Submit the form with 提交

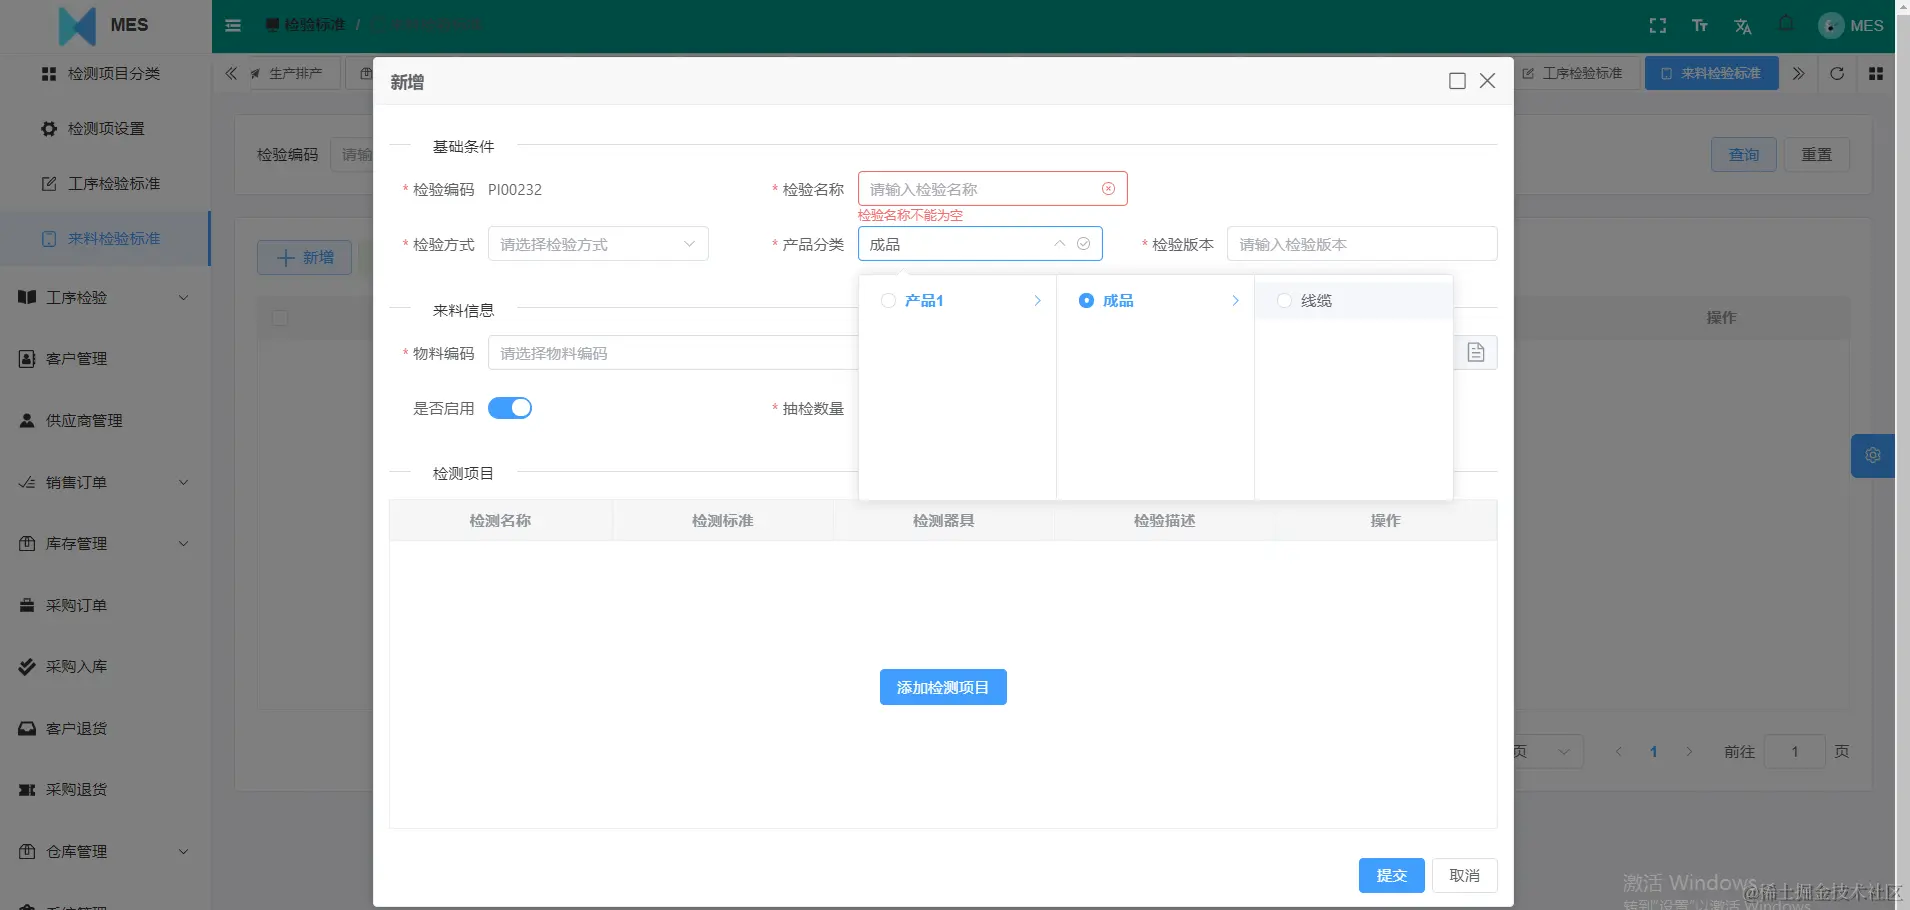pos(1391,876)
